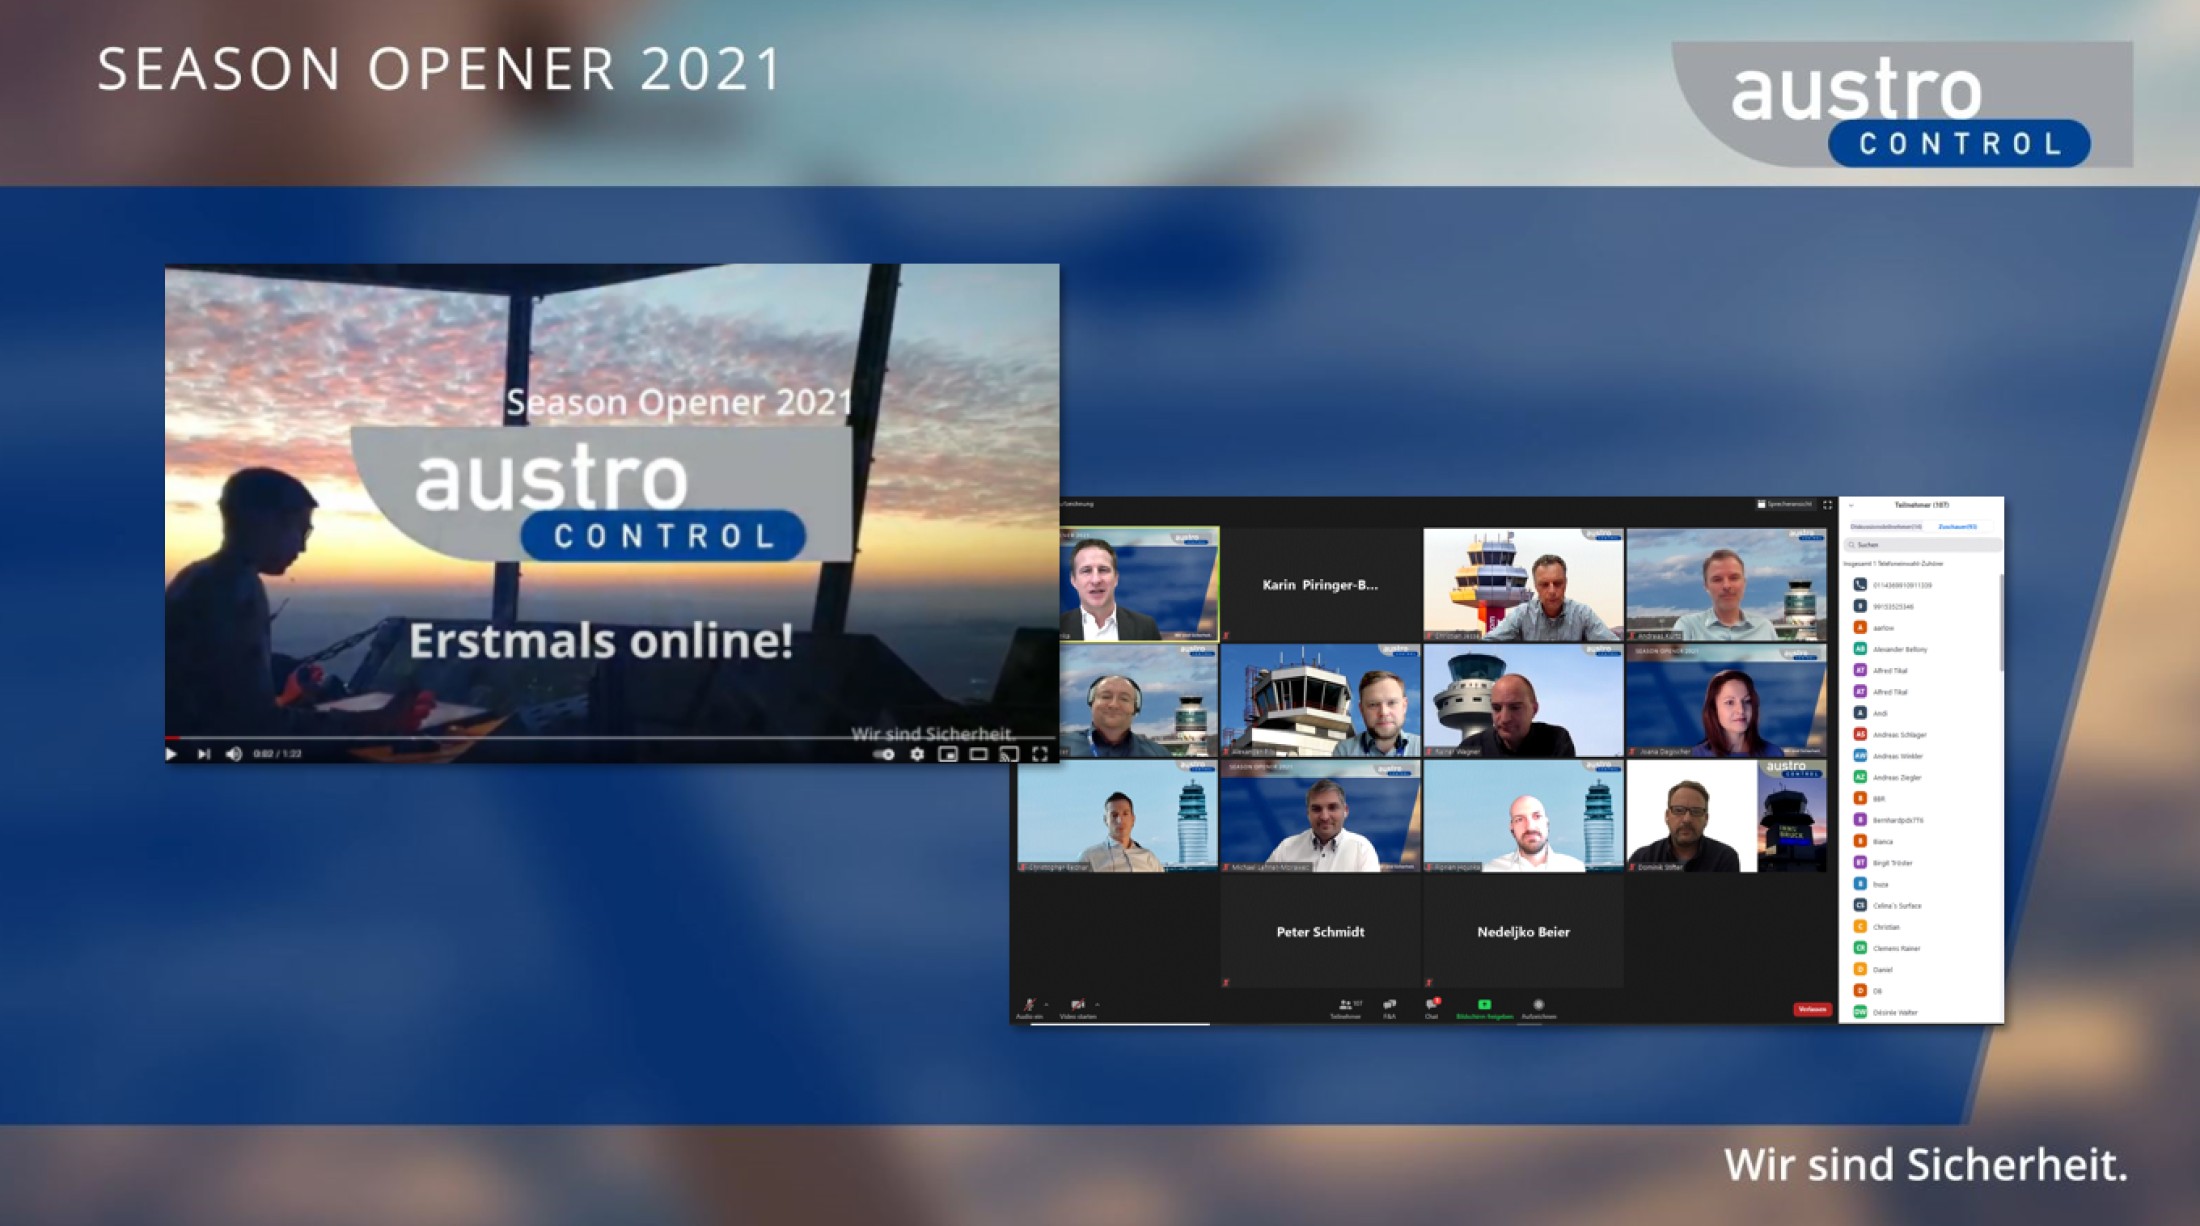Select Dominik Stifter video tile

point(1726,816)
